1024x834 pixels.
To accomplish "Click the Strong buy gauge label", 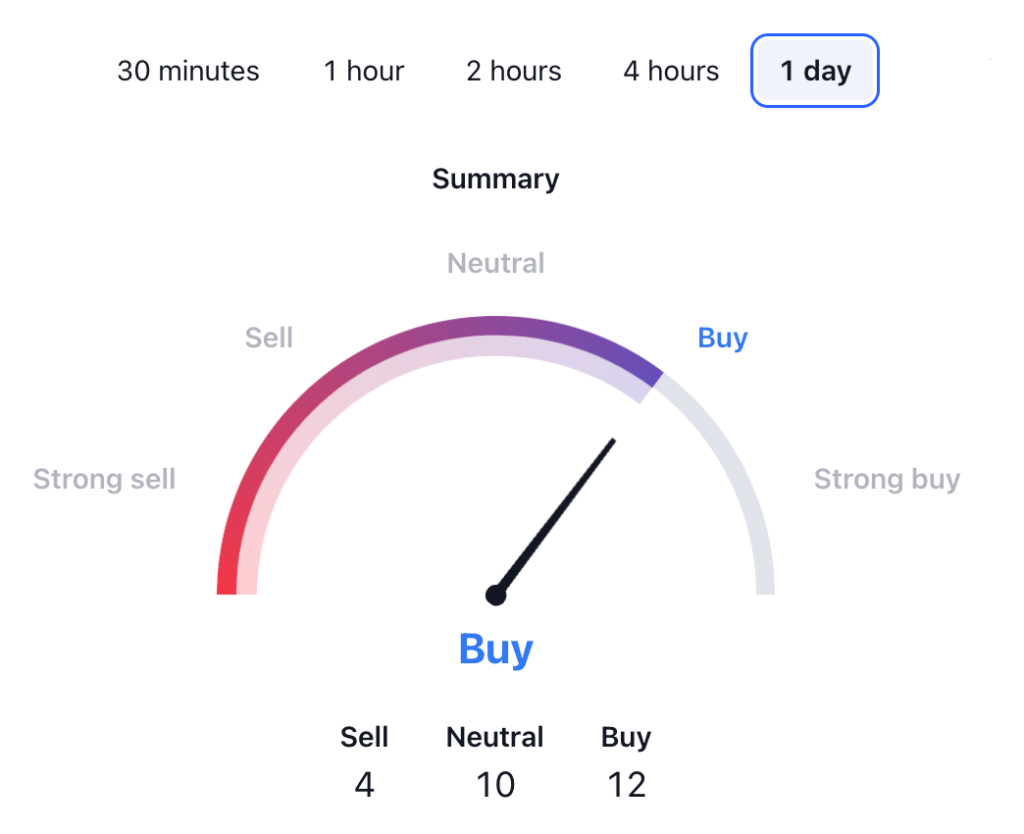I will [x=887, y=479].
